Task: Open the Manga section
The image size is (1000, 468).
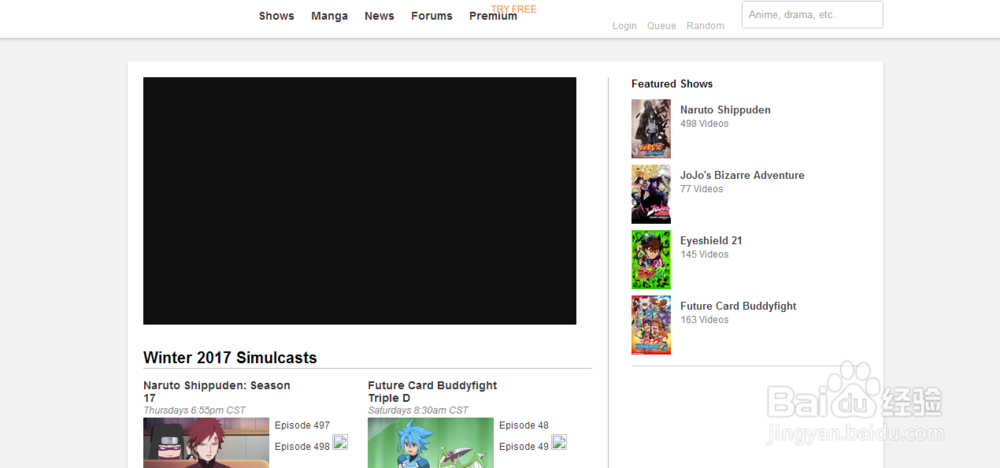Action: [329, 16]
